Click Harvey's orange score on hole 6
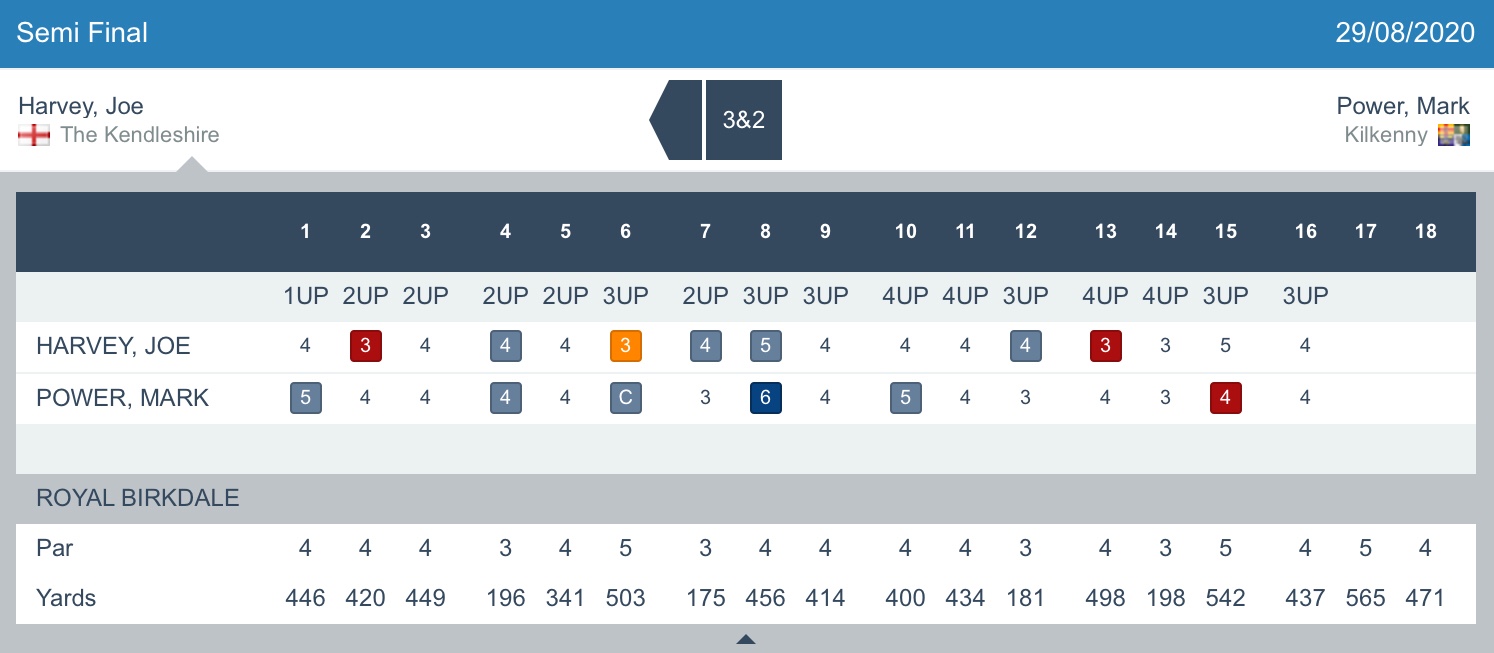This screenshot has width=1494, height=653. (625, 346)
